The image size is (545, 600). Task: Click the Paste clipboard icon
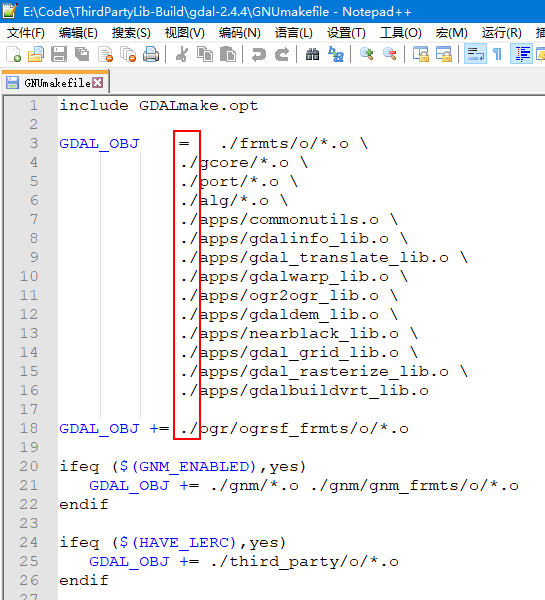(x=228, y=54)
